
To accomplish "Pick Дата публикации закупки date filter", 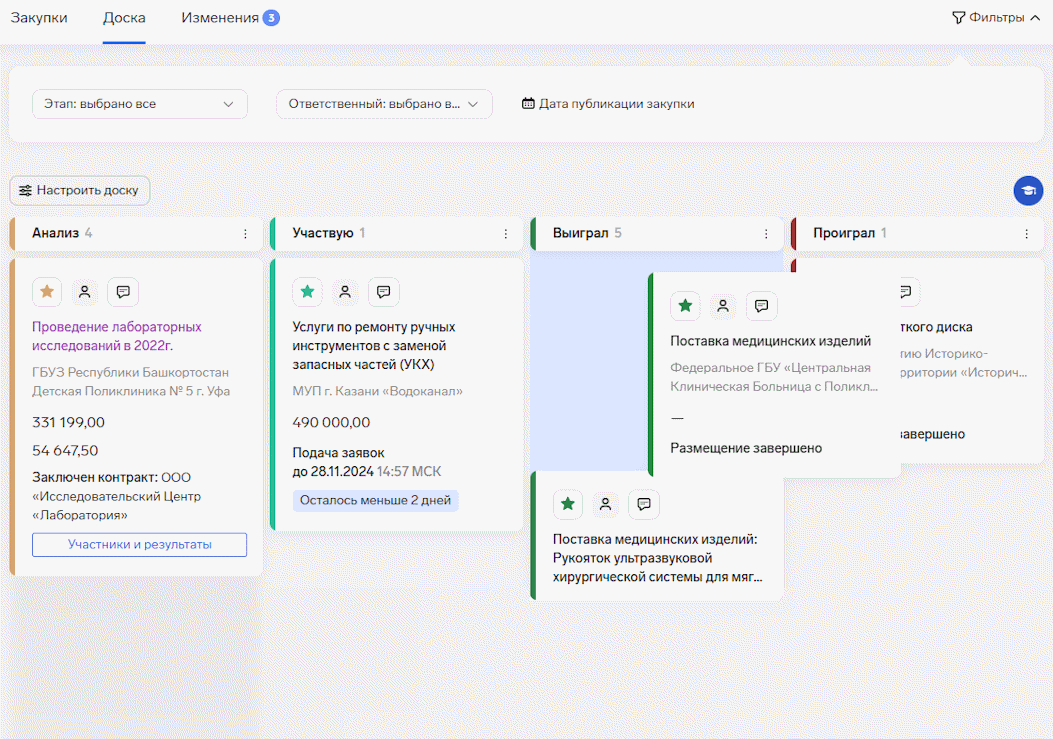I will (608, 104).
